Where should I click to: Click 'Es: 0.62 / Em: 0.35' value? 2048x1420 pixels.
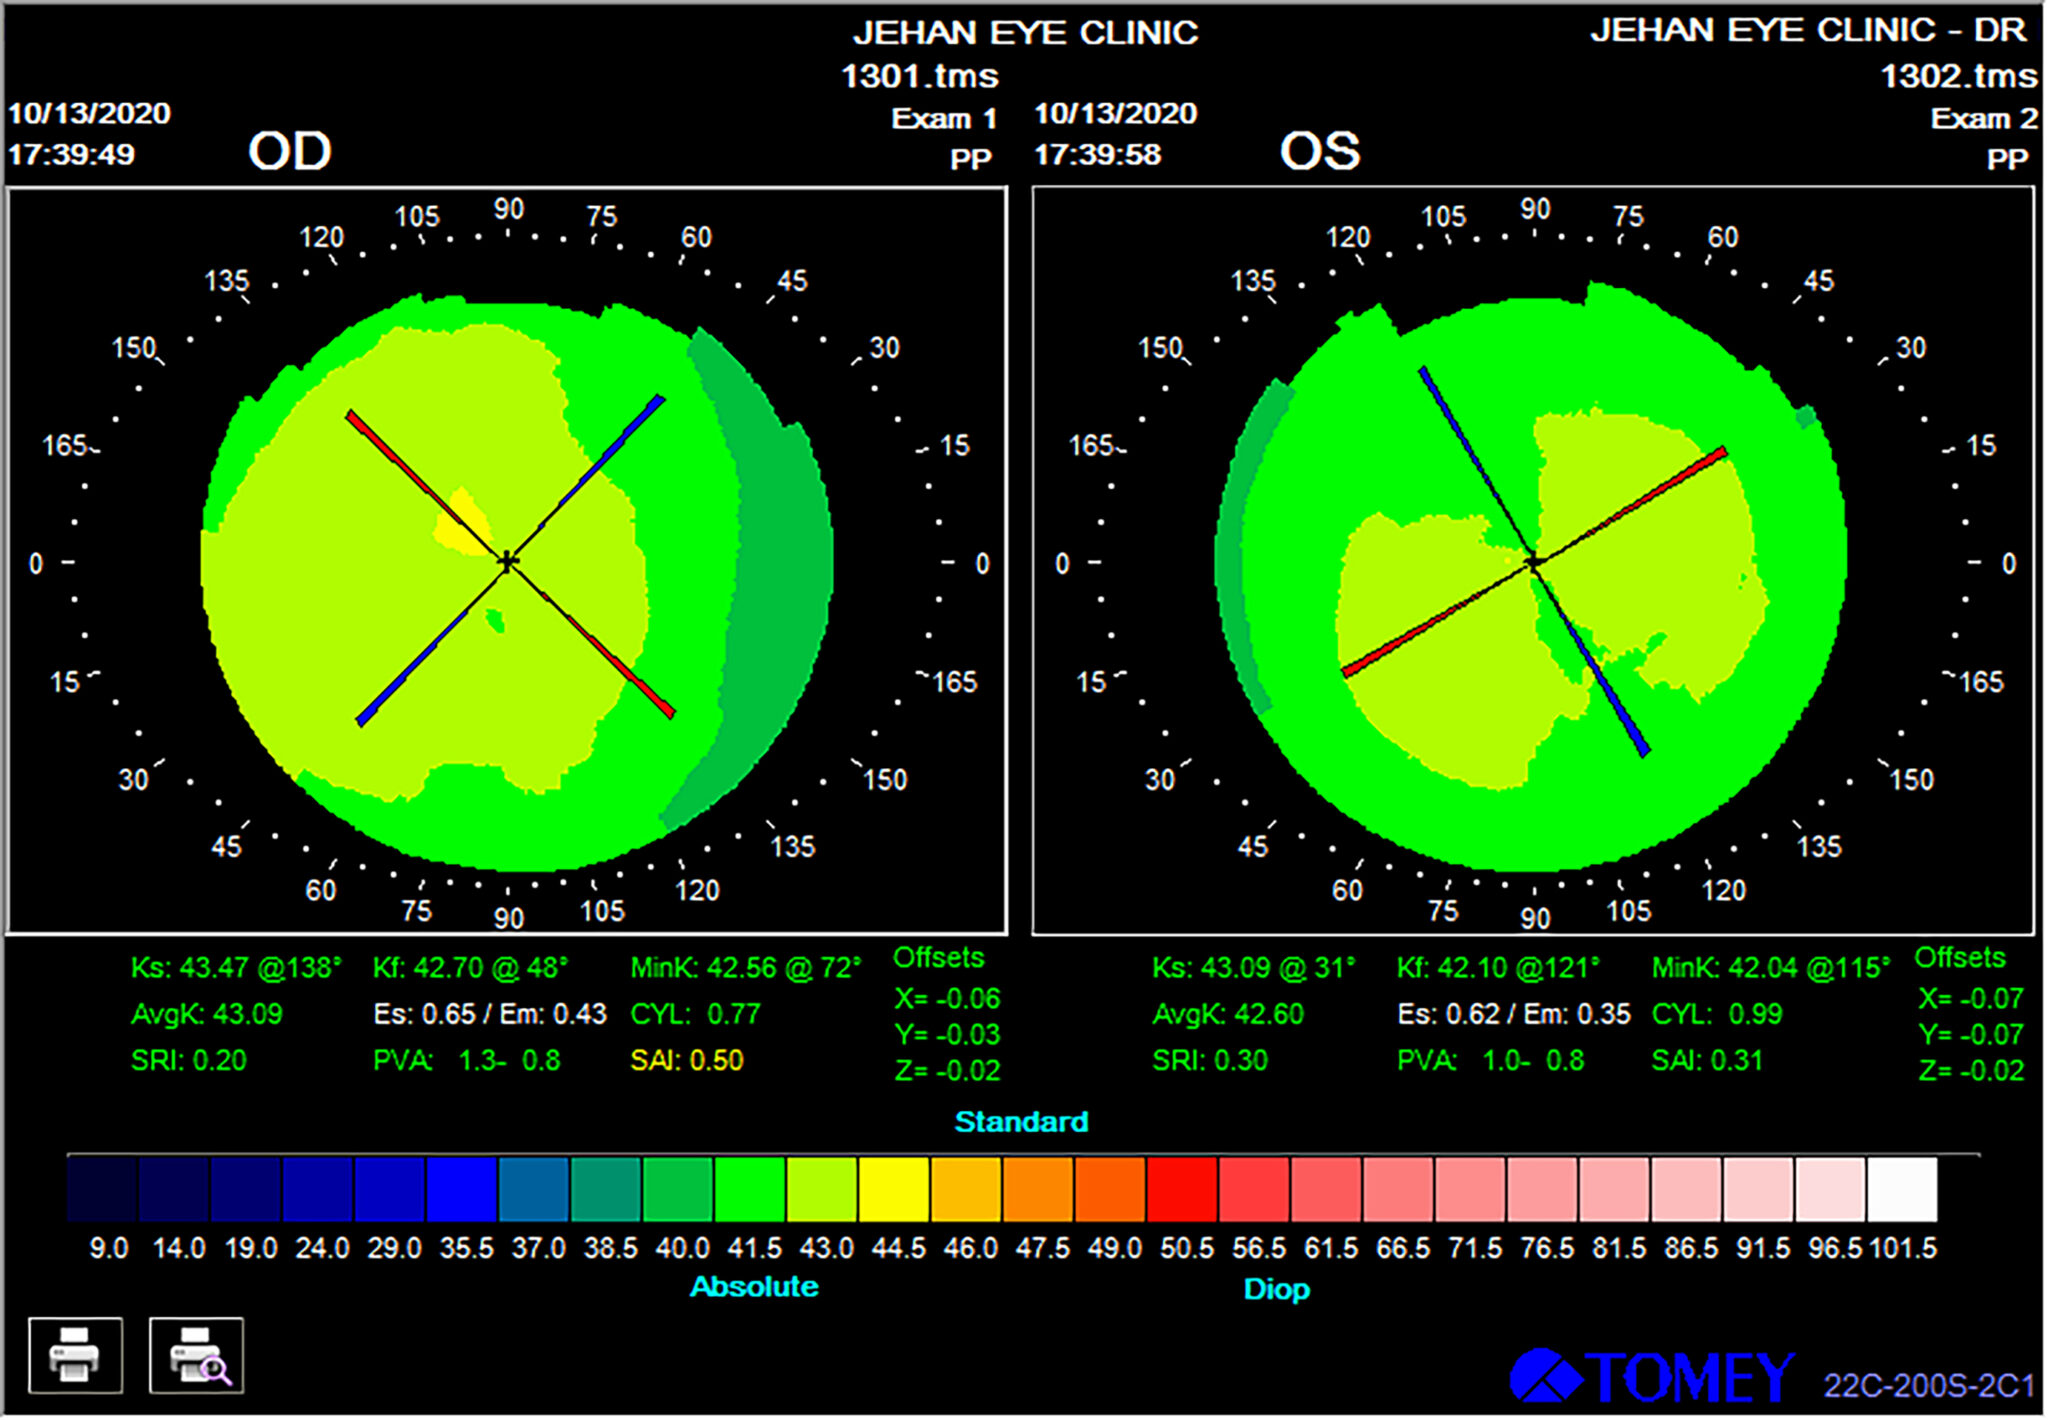click(x=1514, y=1014)
